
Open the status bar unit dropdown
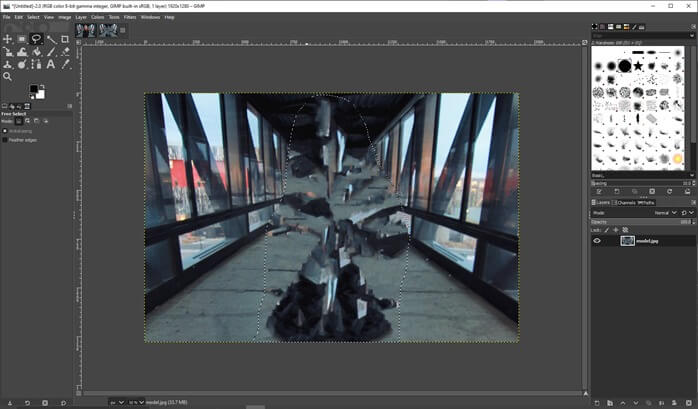point(117,402)
